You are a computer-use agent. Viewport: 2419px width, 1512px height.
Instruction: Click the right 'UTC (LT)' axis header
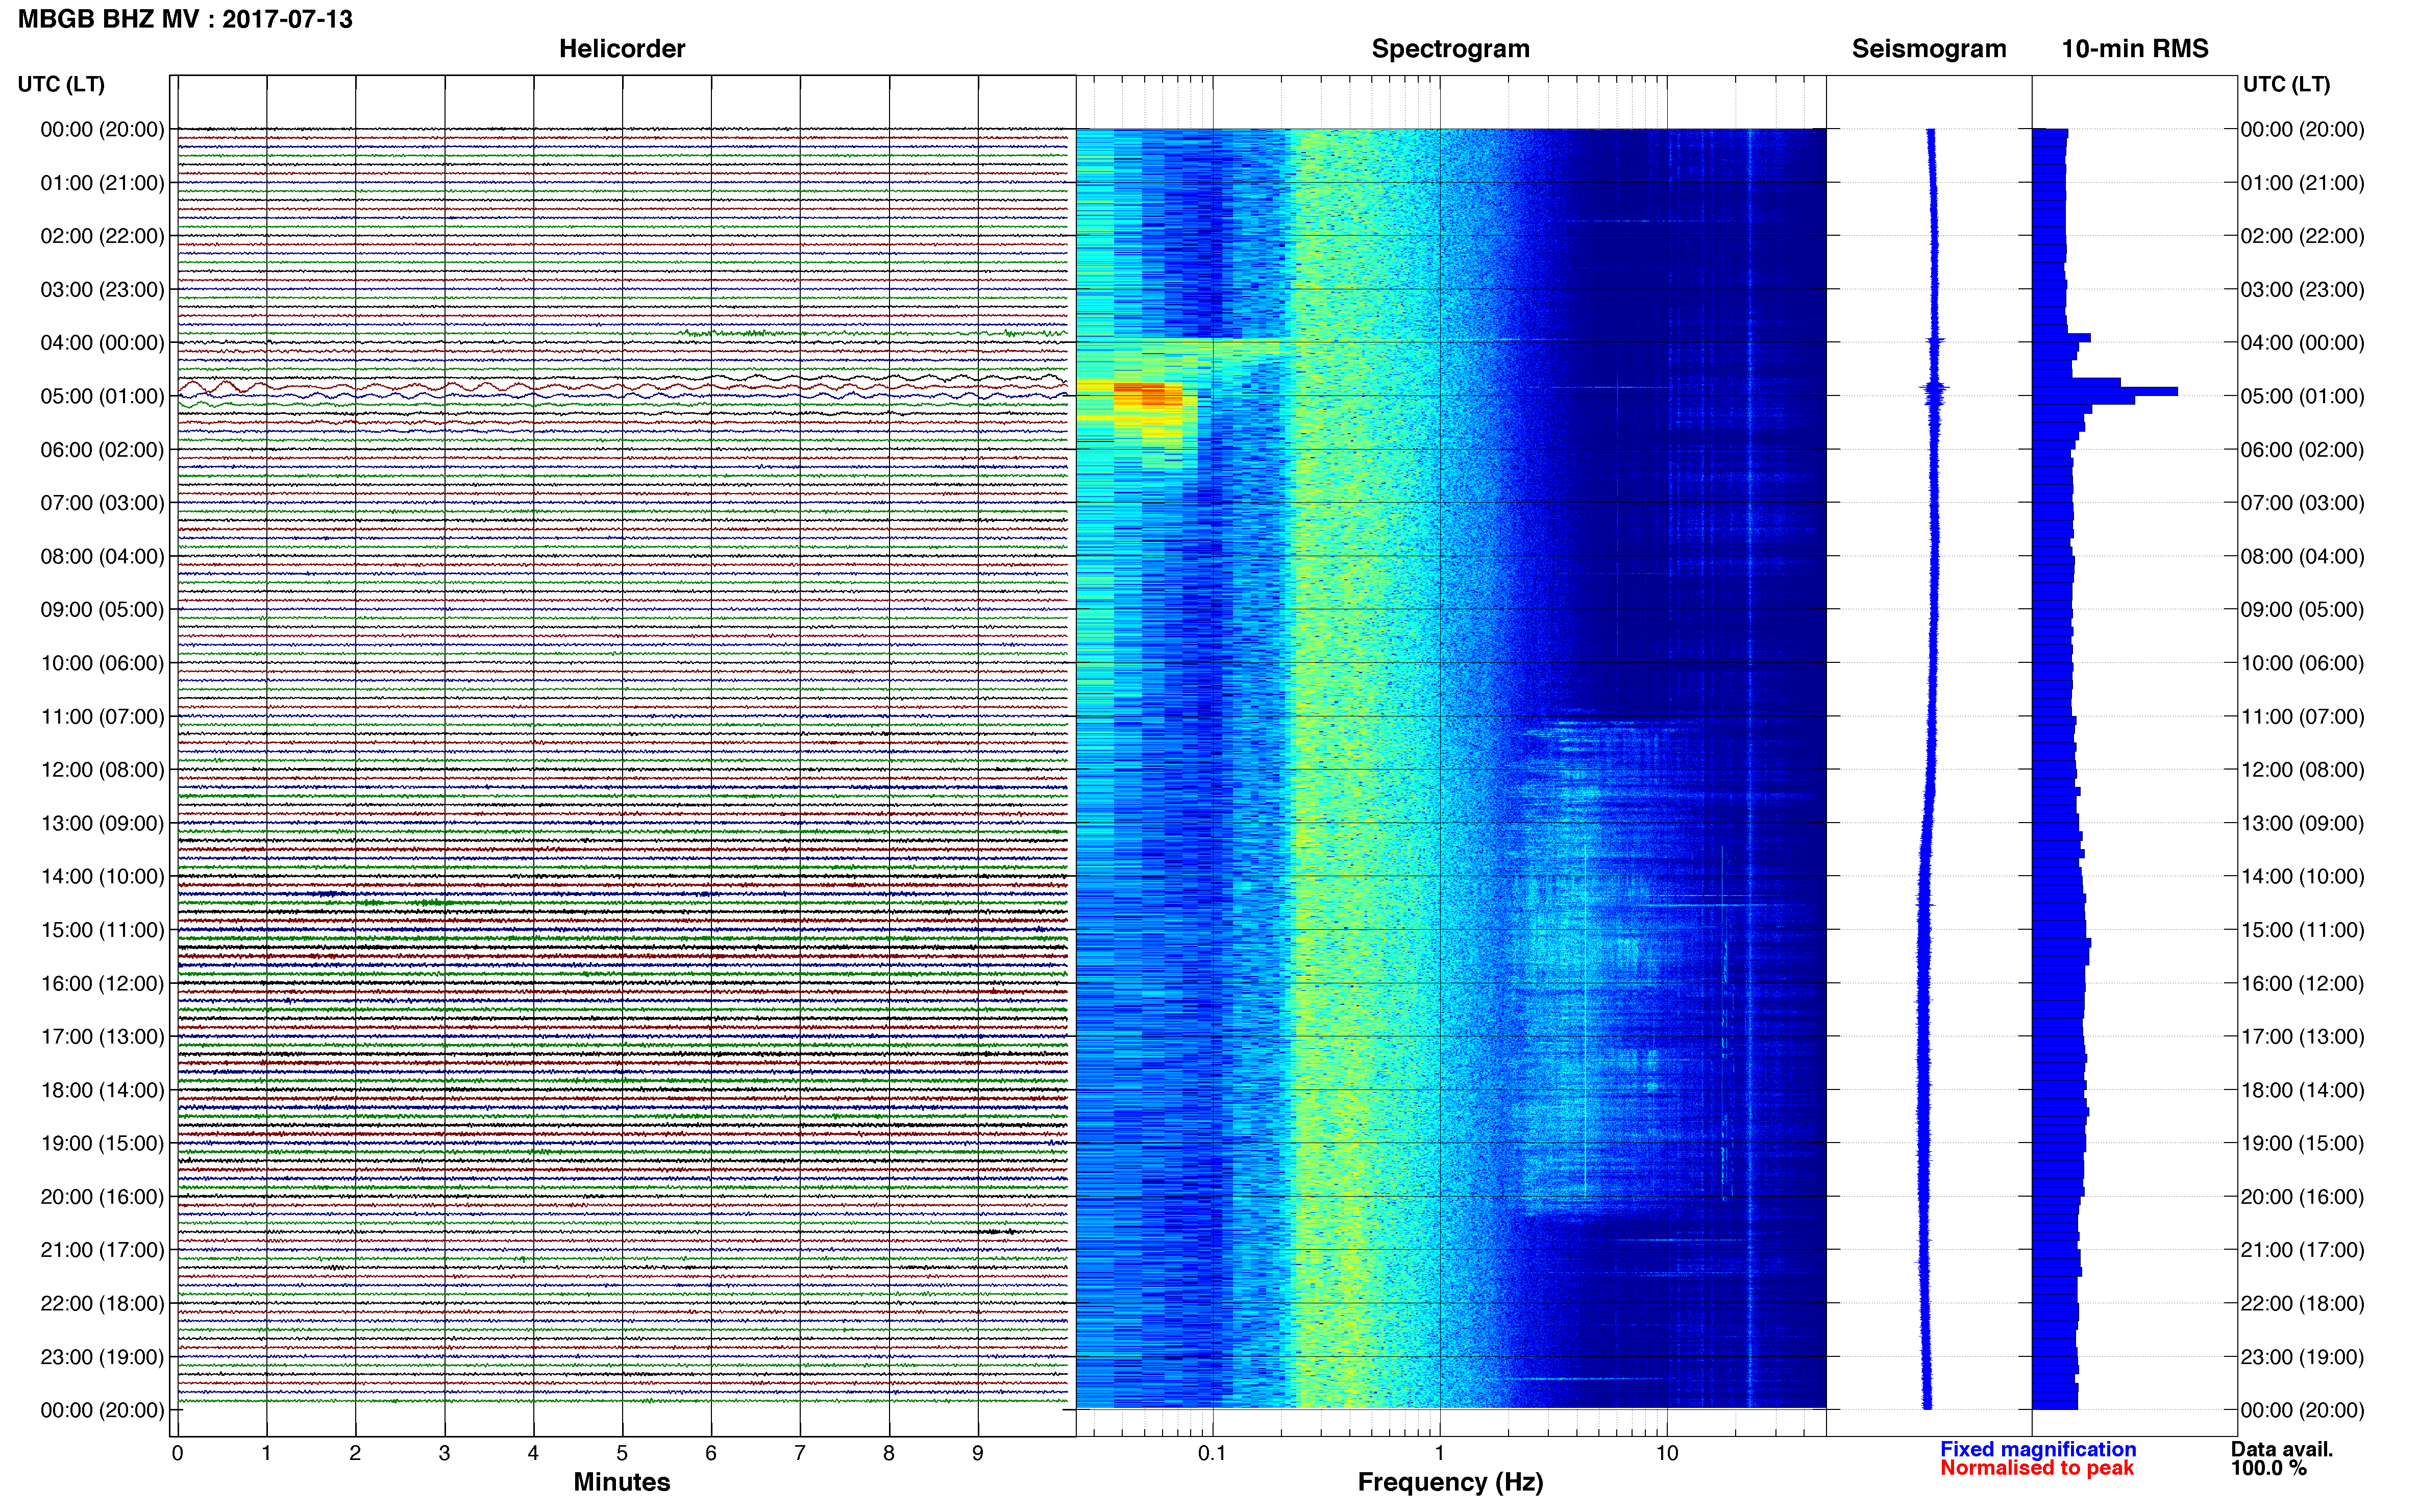(2286, 84)
